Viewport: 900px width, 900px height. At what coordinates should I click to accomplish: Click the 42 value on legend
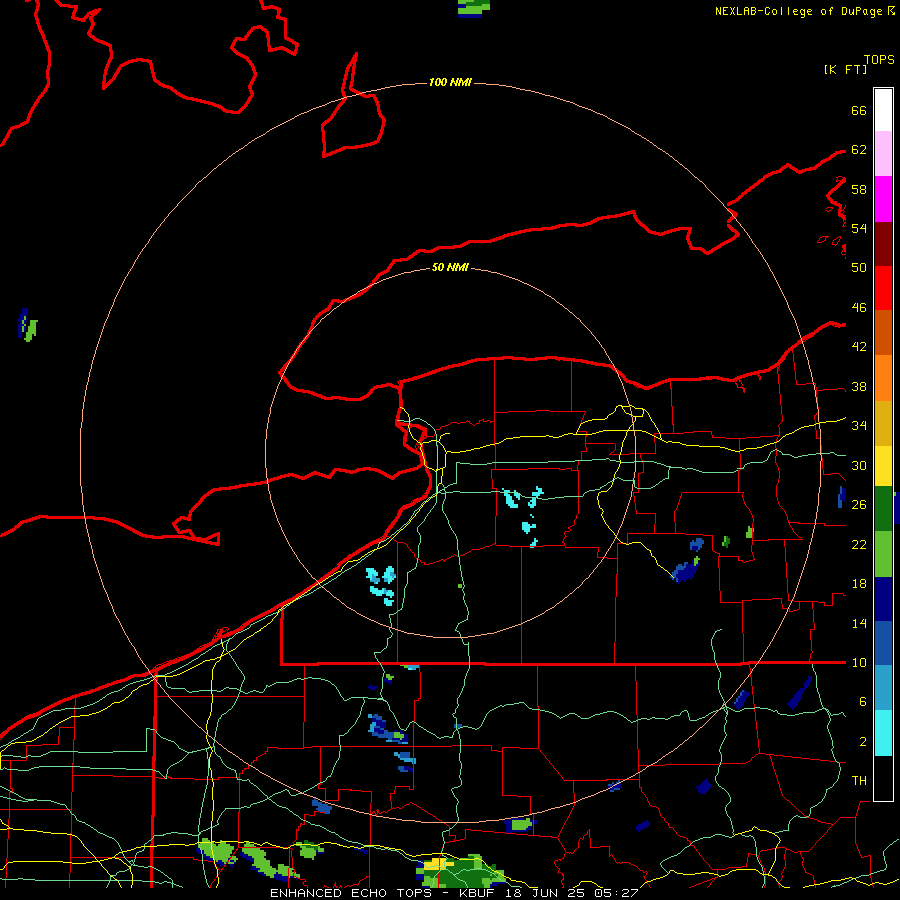pyautogui.click(x=859, y=347)
